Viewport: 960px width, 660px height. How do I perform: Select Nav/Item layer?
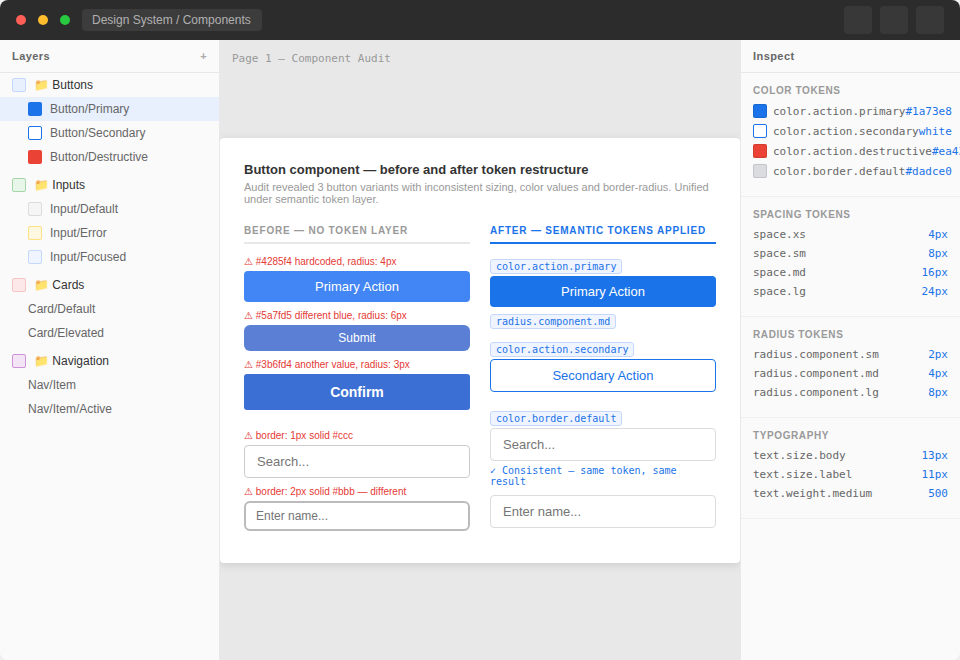point(110,384)
